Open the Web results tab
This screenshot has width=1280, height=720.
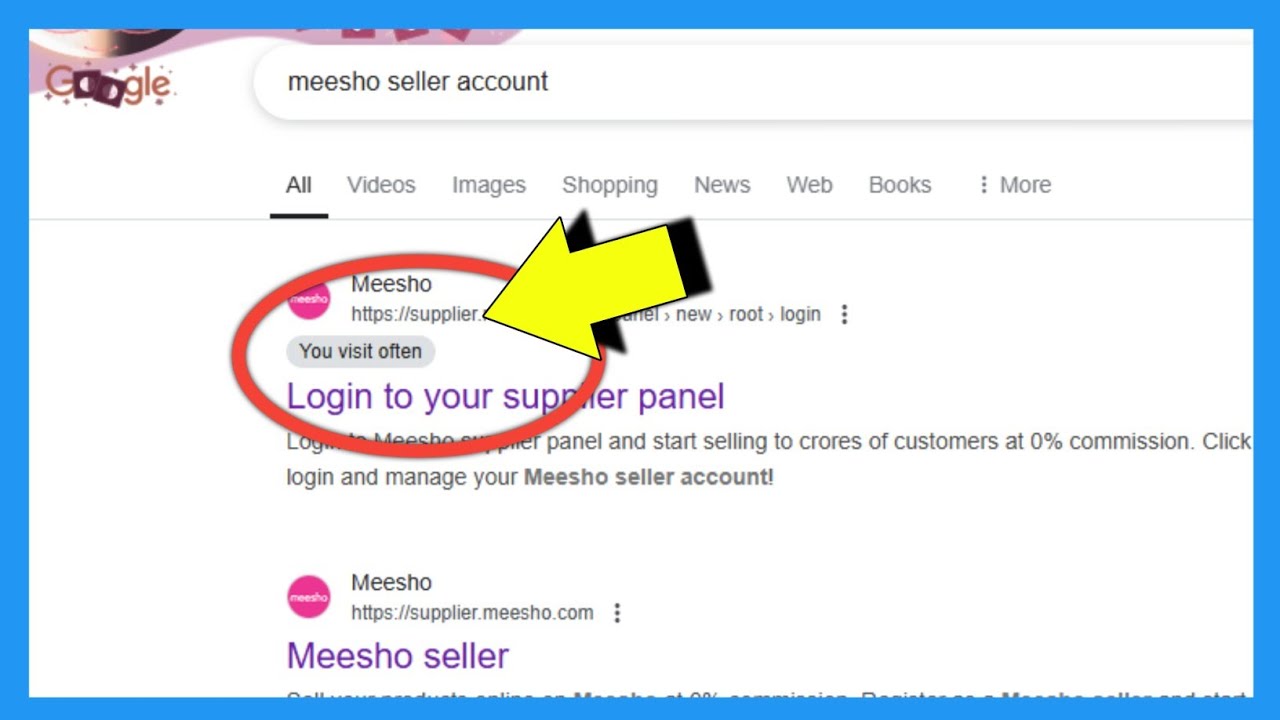[809, 185]
